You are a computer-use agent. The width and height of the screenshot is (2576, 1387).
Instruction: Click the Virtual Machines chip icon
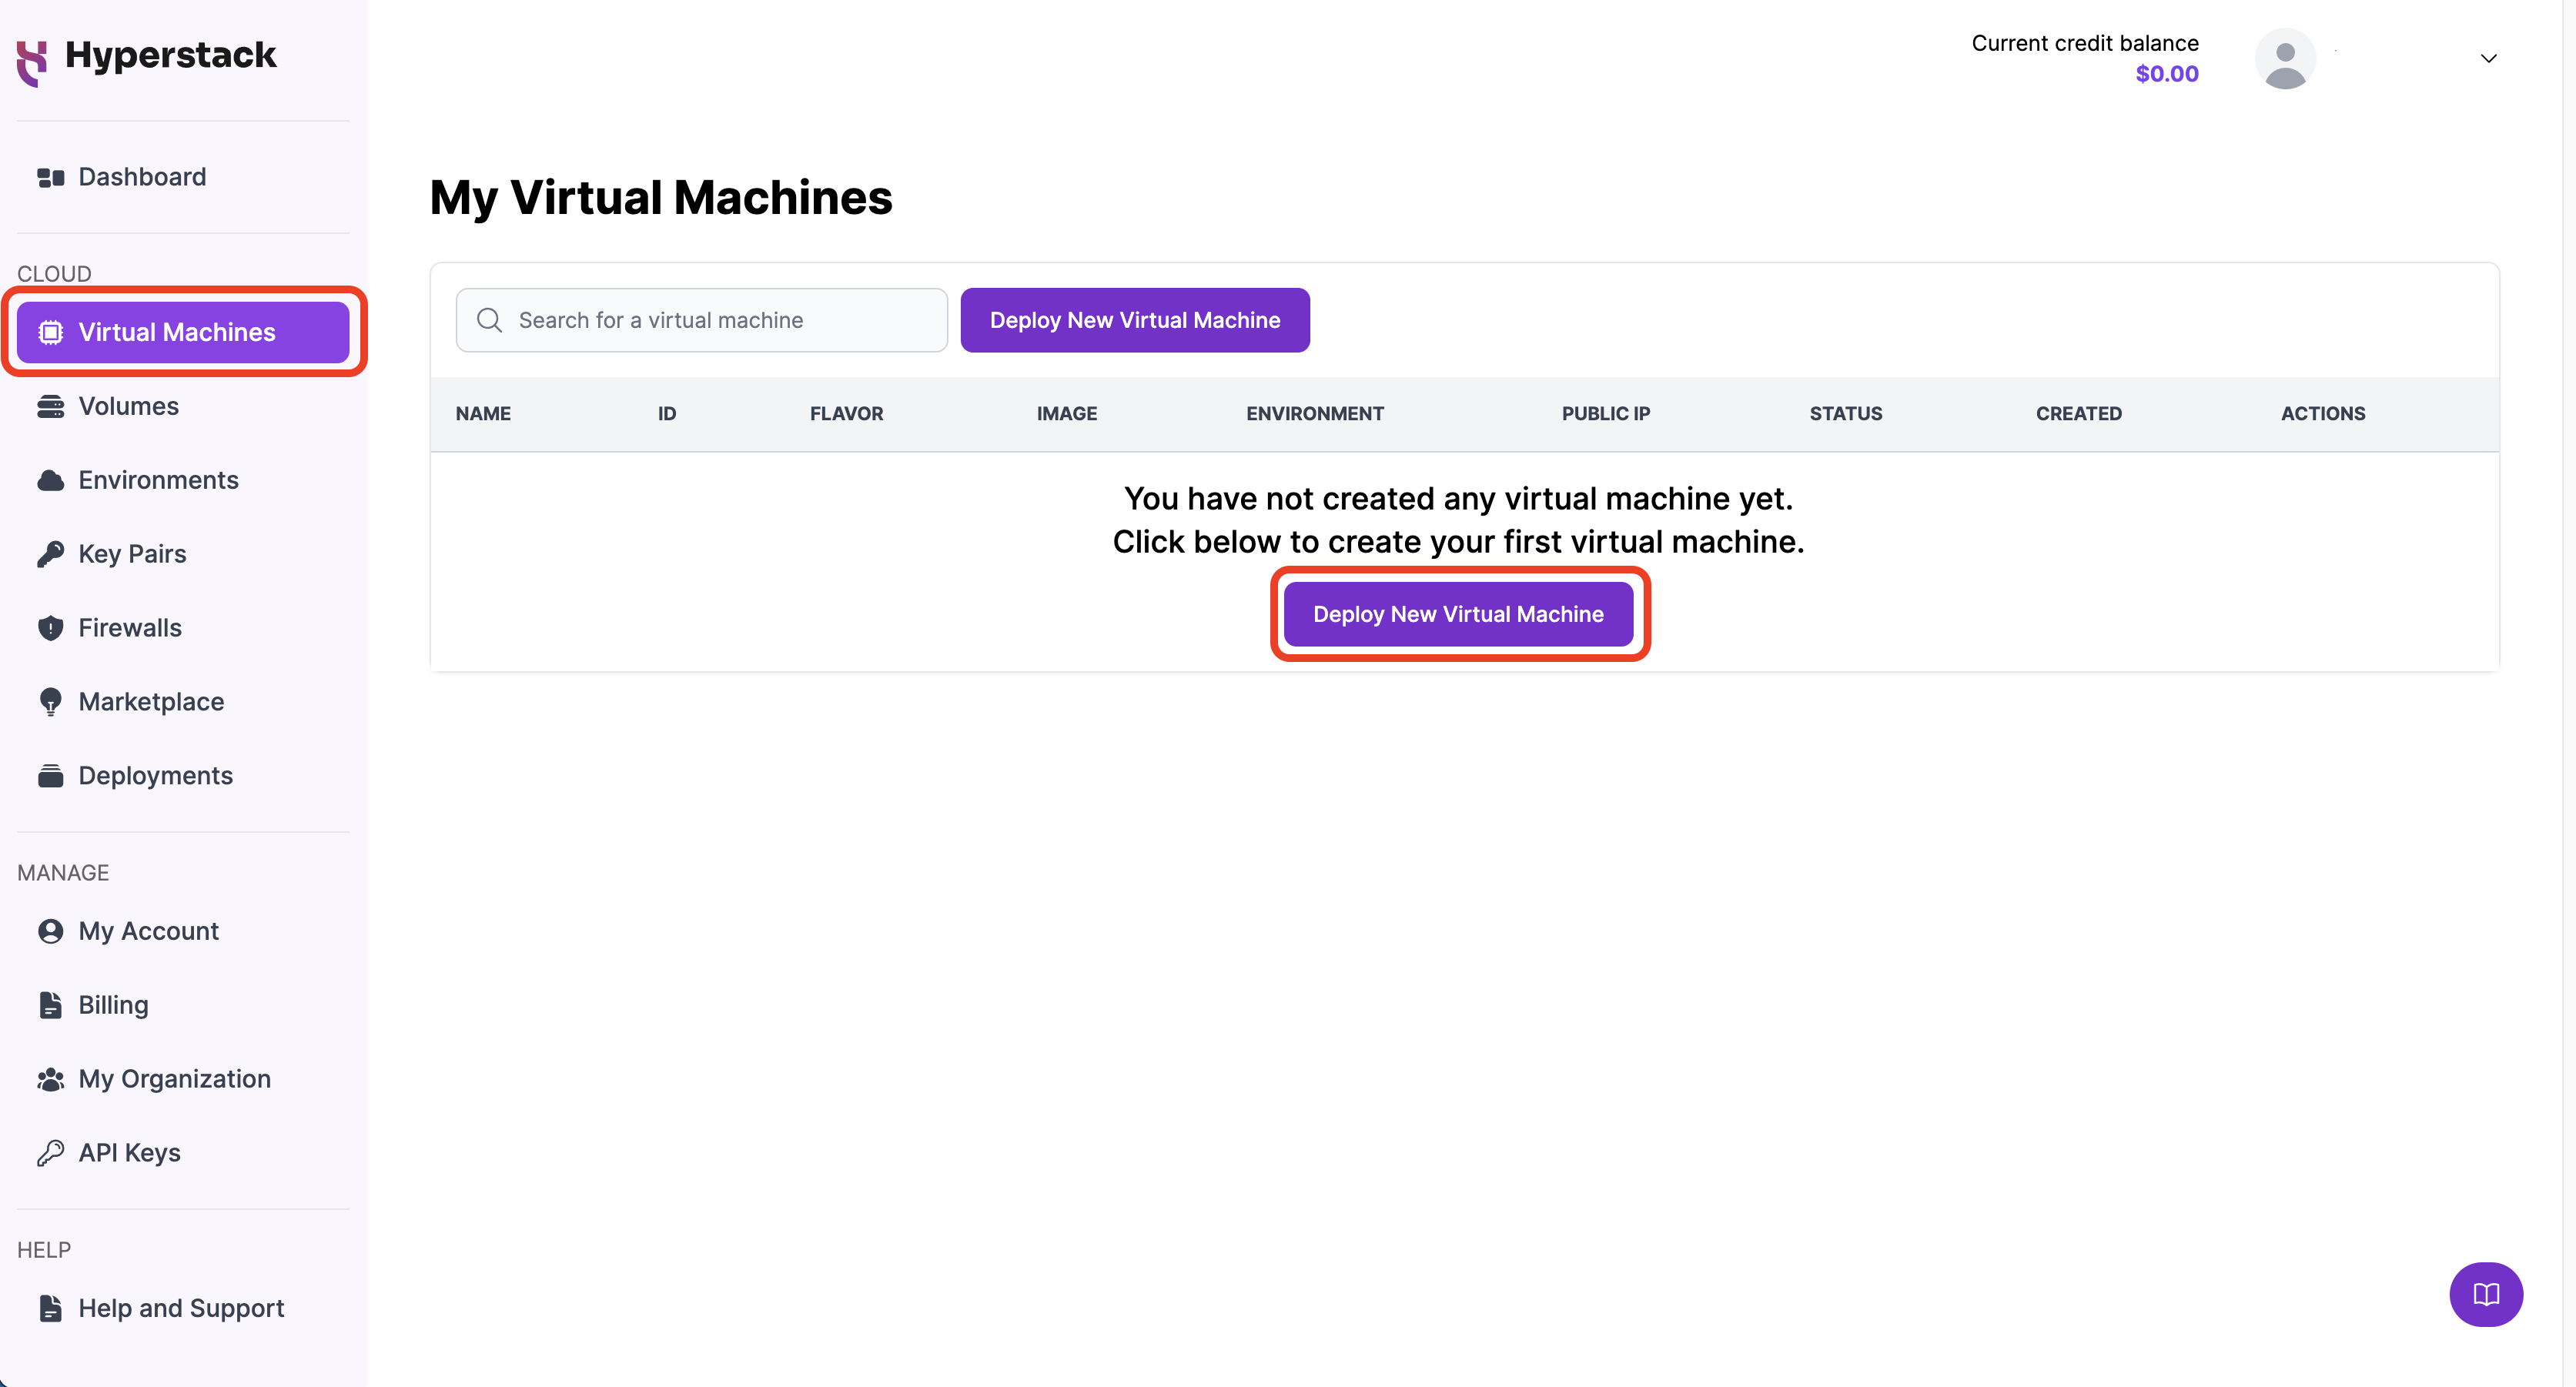point(50,332)
